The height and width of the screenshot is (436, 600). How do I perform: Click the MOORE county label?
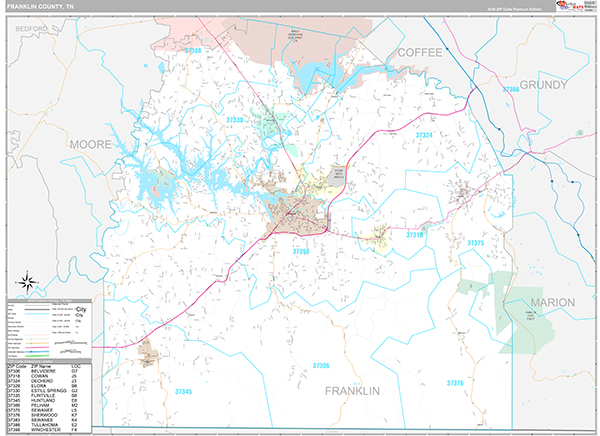click(x=90, y=144)
